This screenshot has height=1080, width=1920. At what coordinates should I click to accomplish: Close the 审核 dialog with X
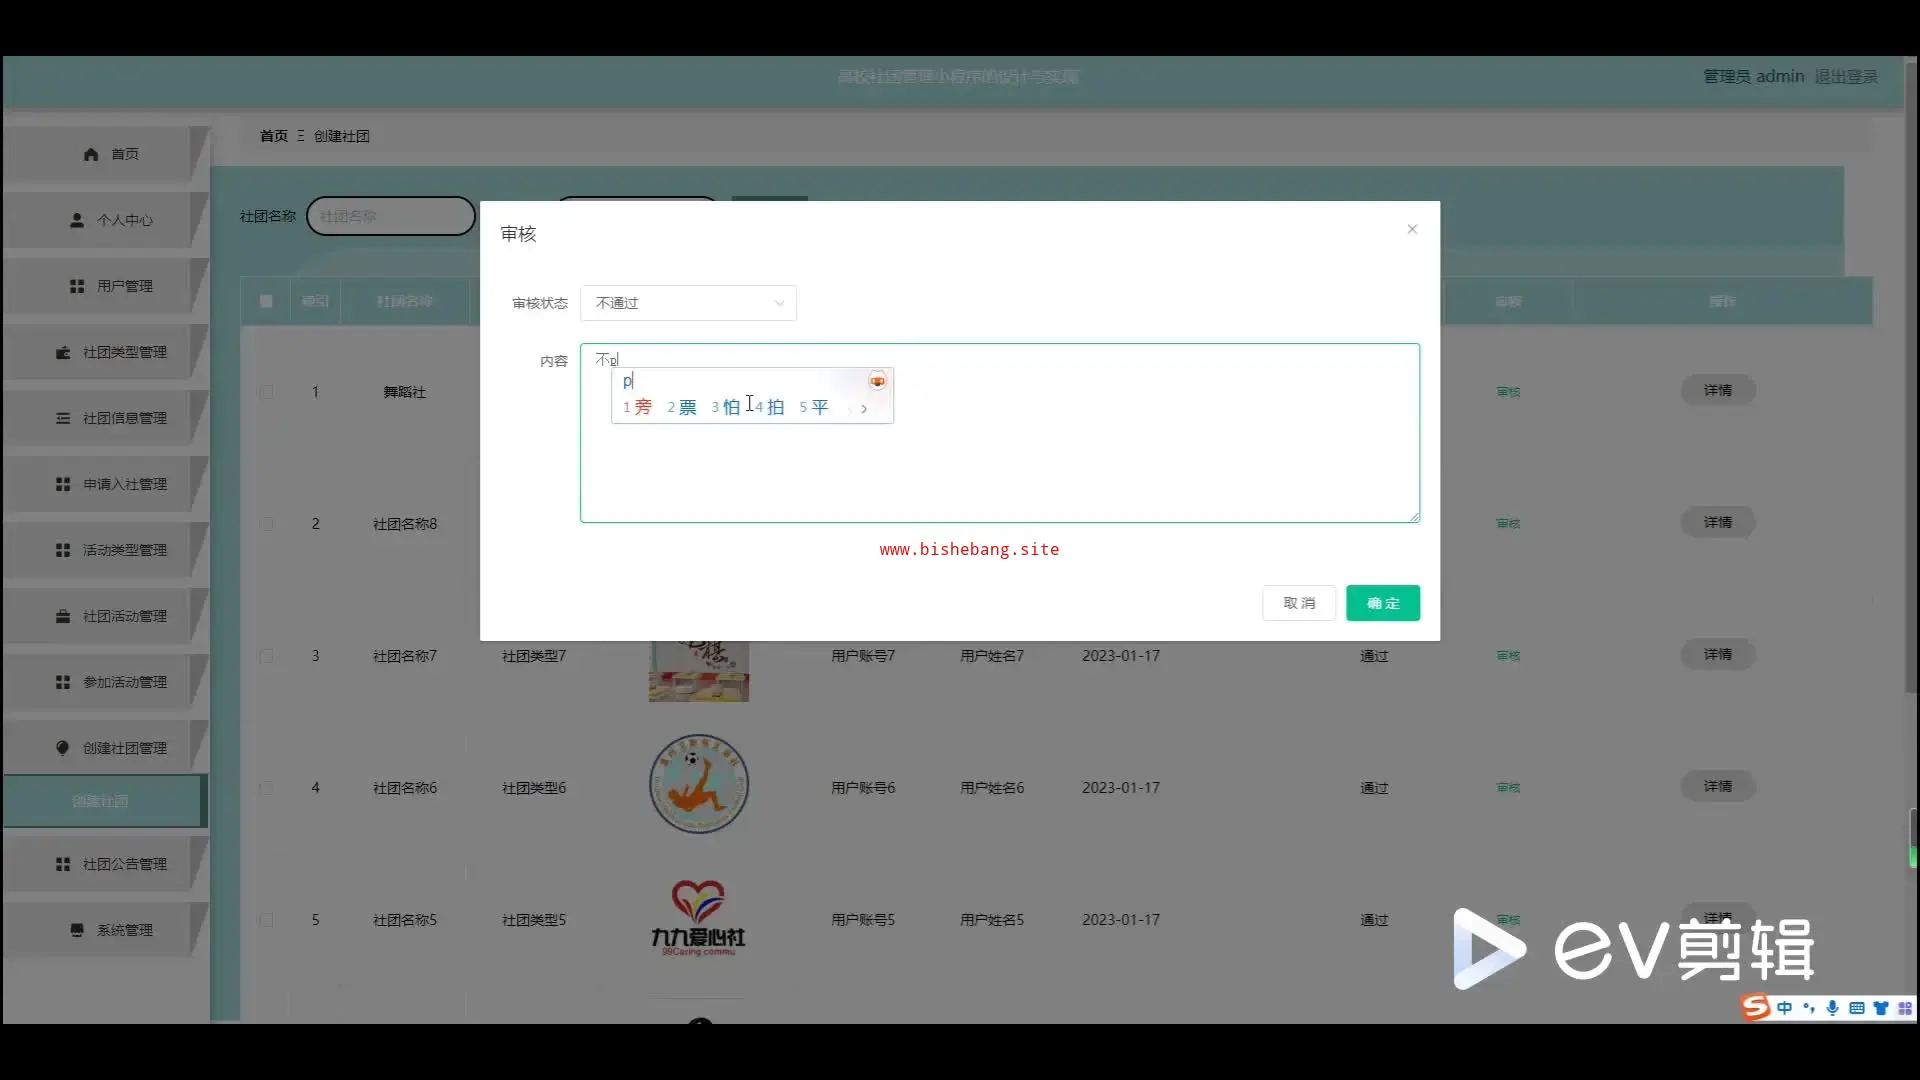pos(1412,229)
